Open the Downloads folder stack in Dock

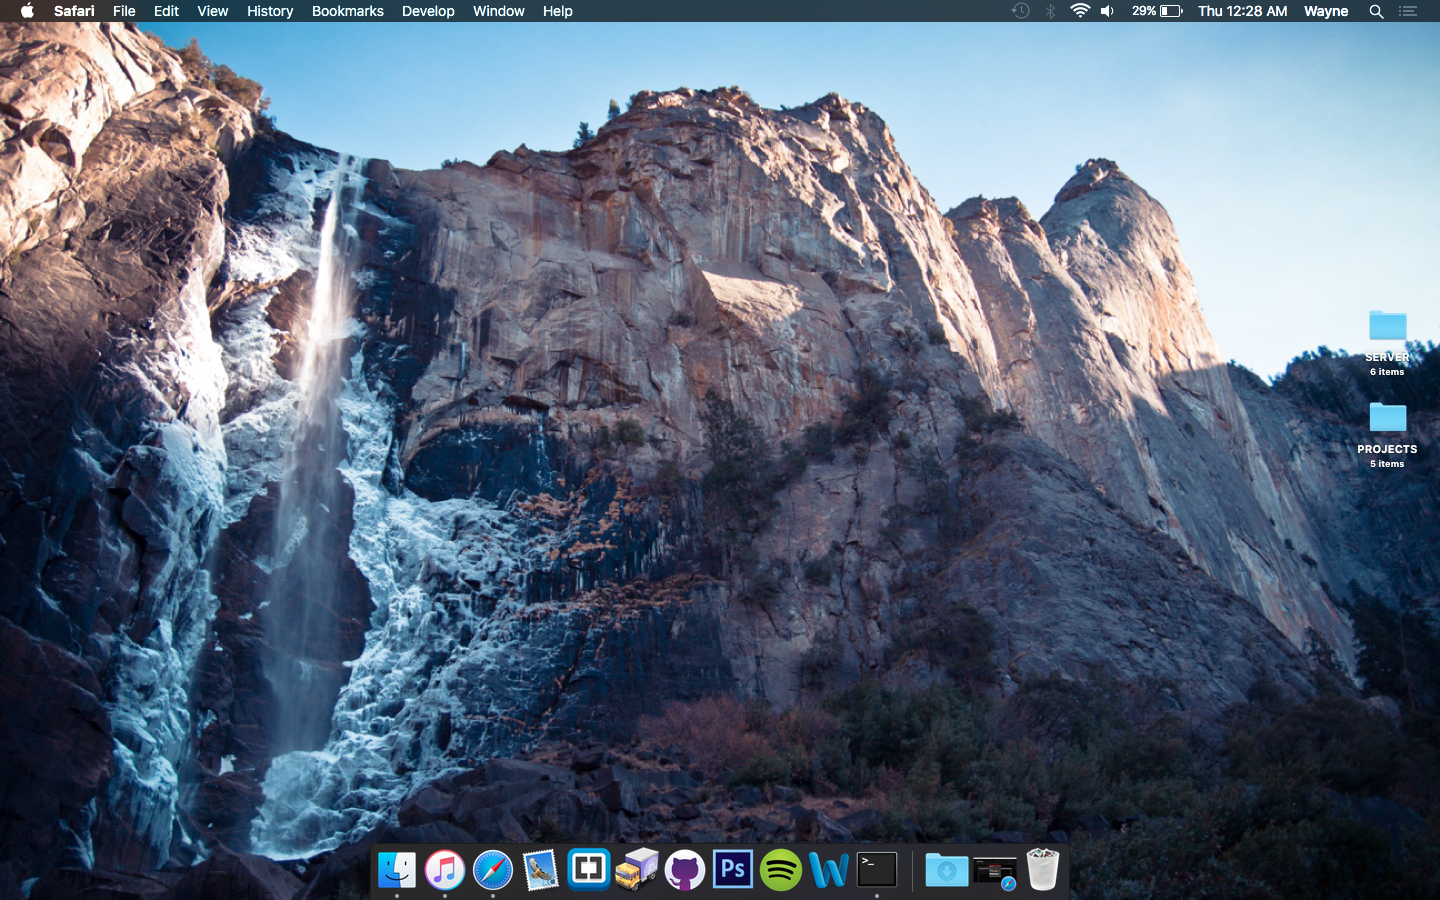(x=946, y=870)
